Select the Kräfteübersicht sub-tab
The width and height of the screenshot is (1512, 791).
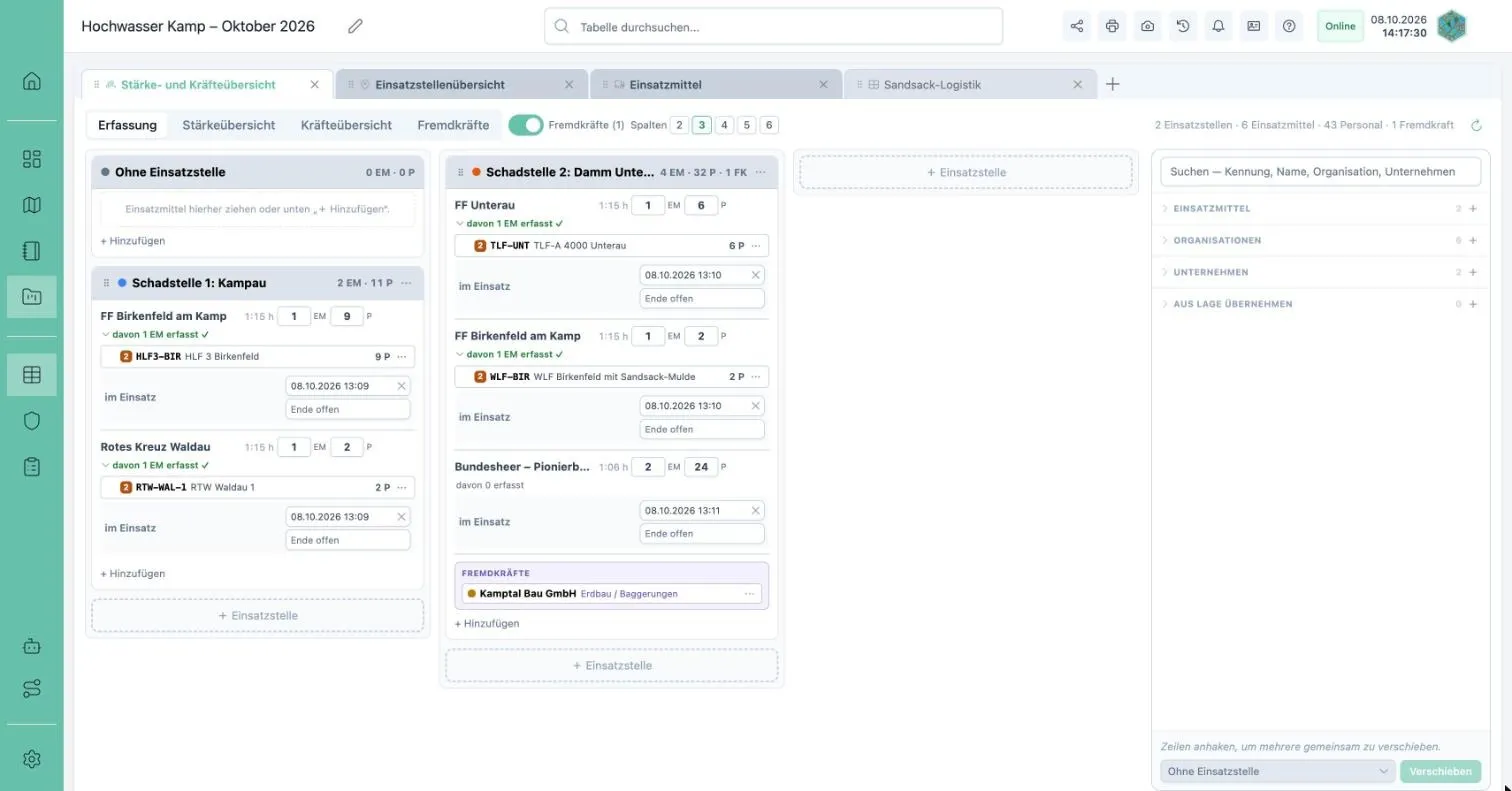coord(346,125)
